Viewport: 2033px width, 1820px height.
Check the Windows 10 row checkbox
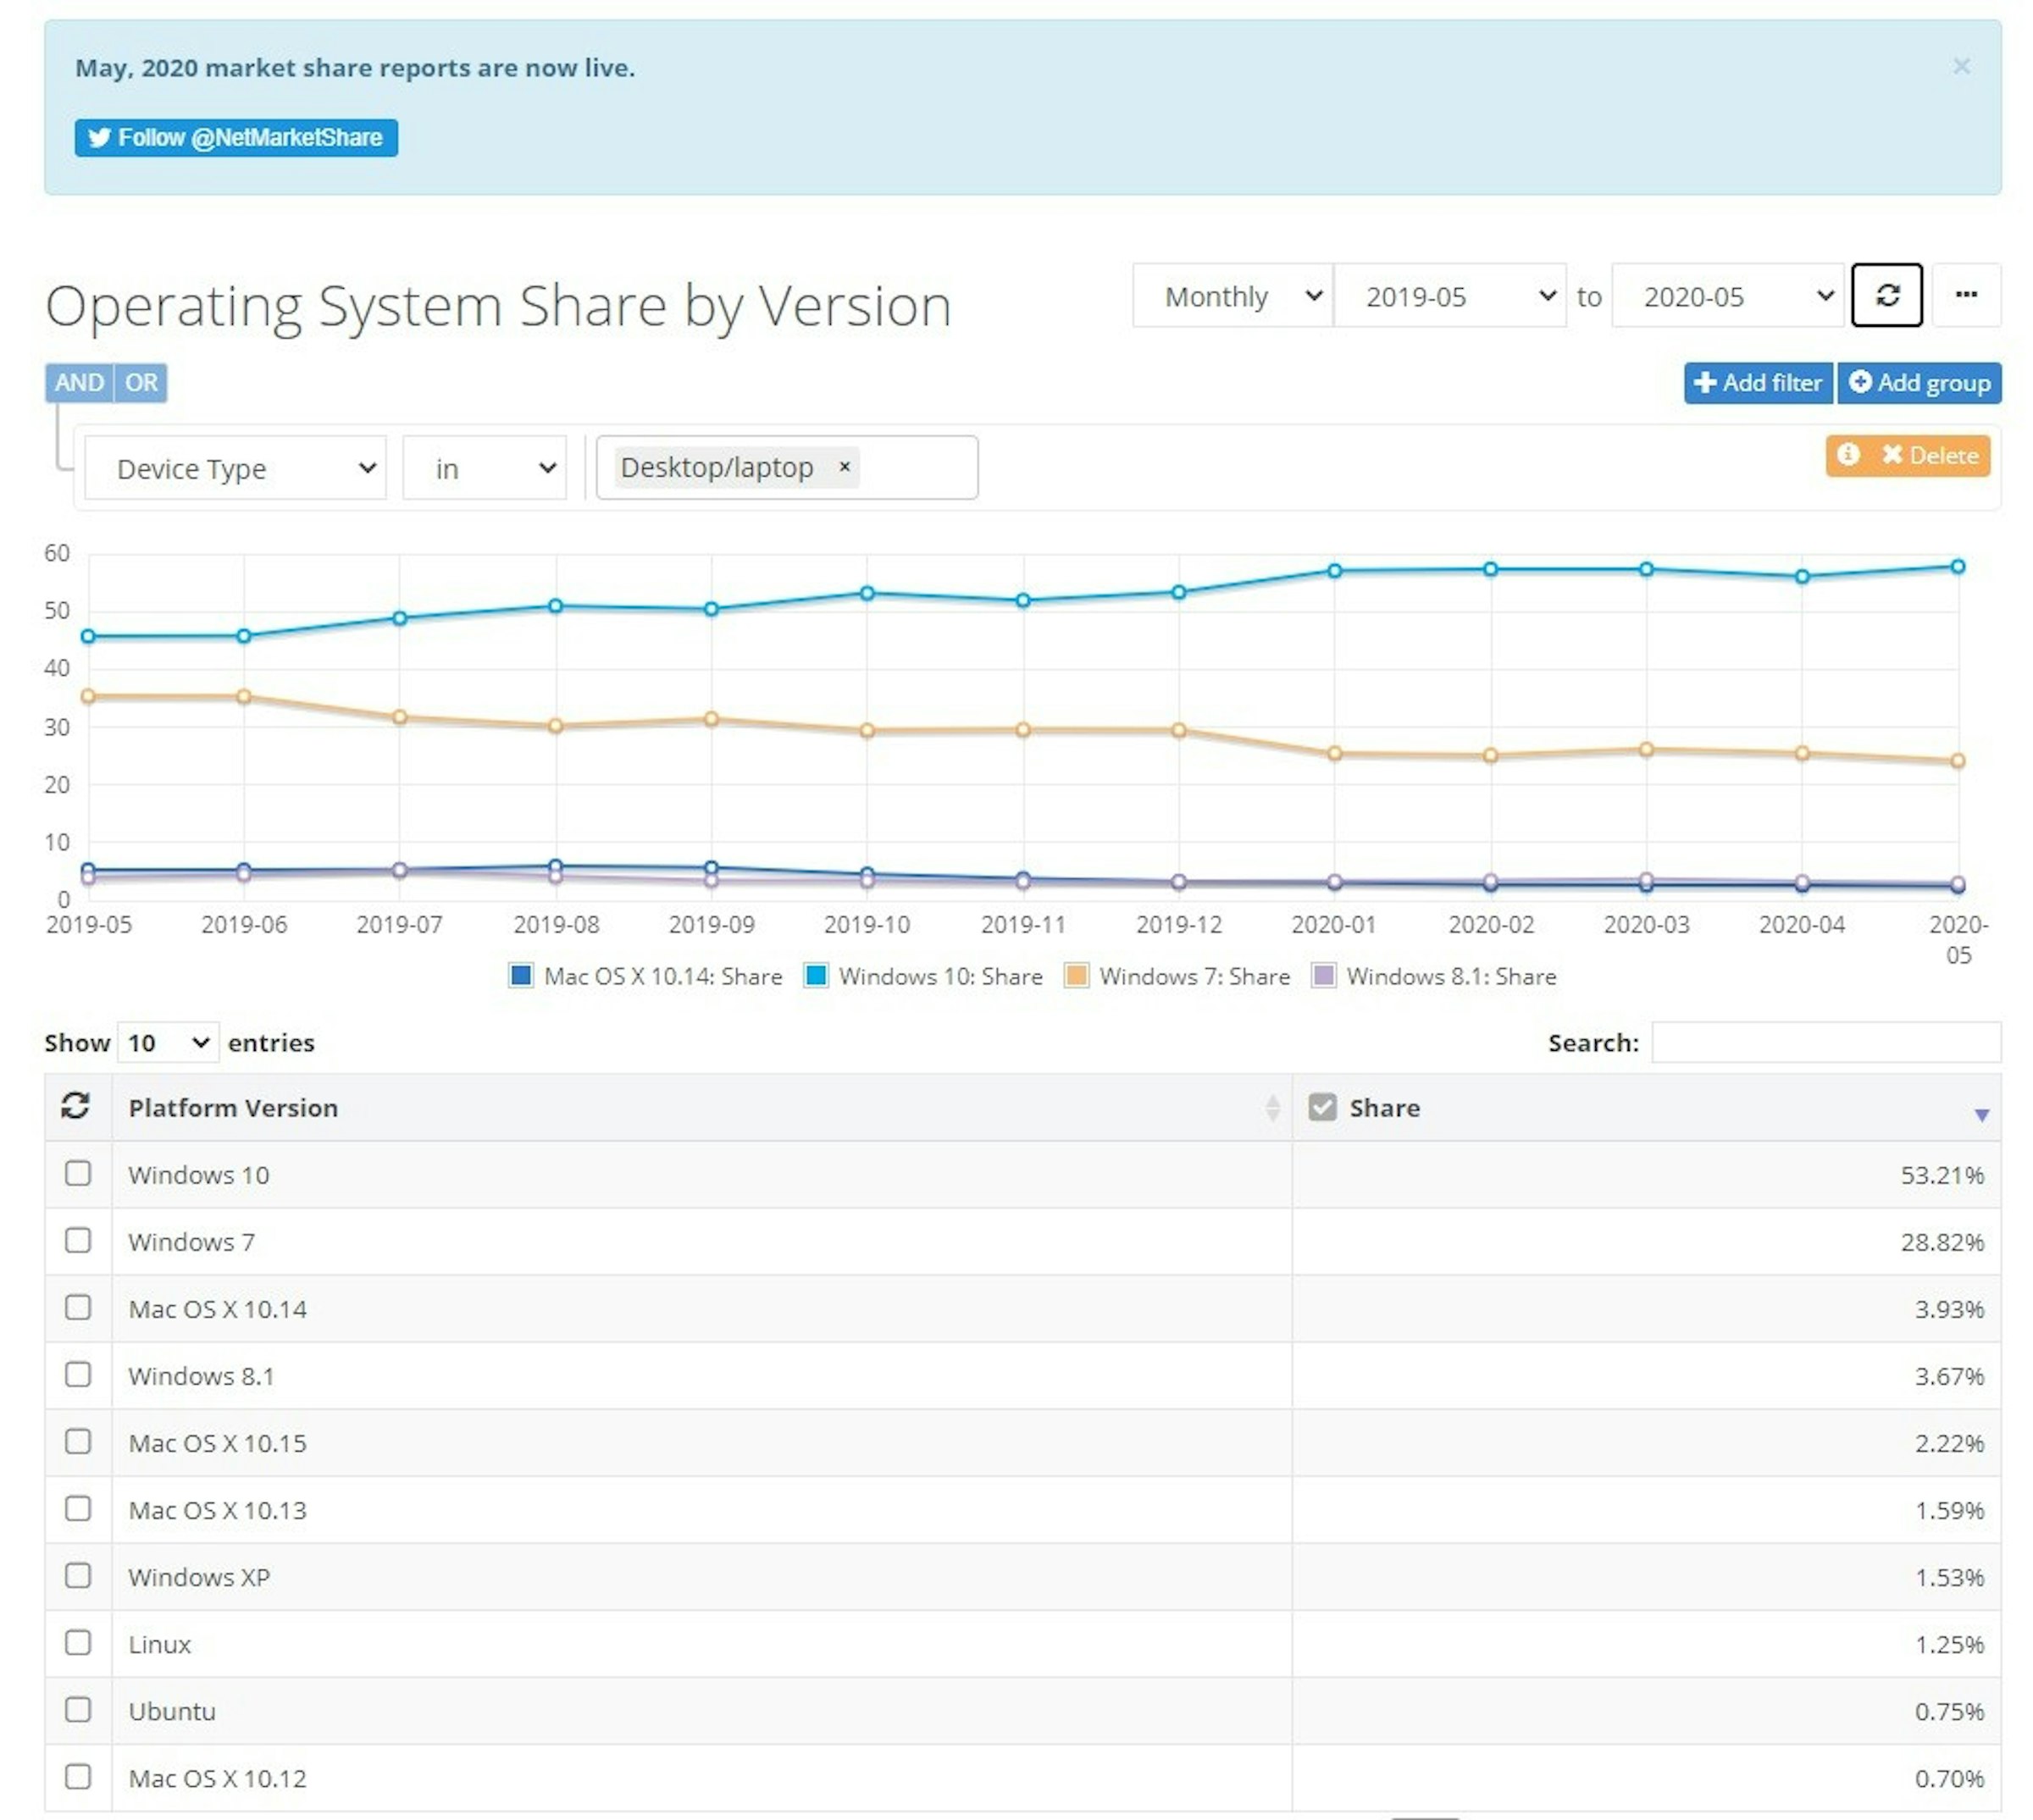click(x=78, y=1172)
